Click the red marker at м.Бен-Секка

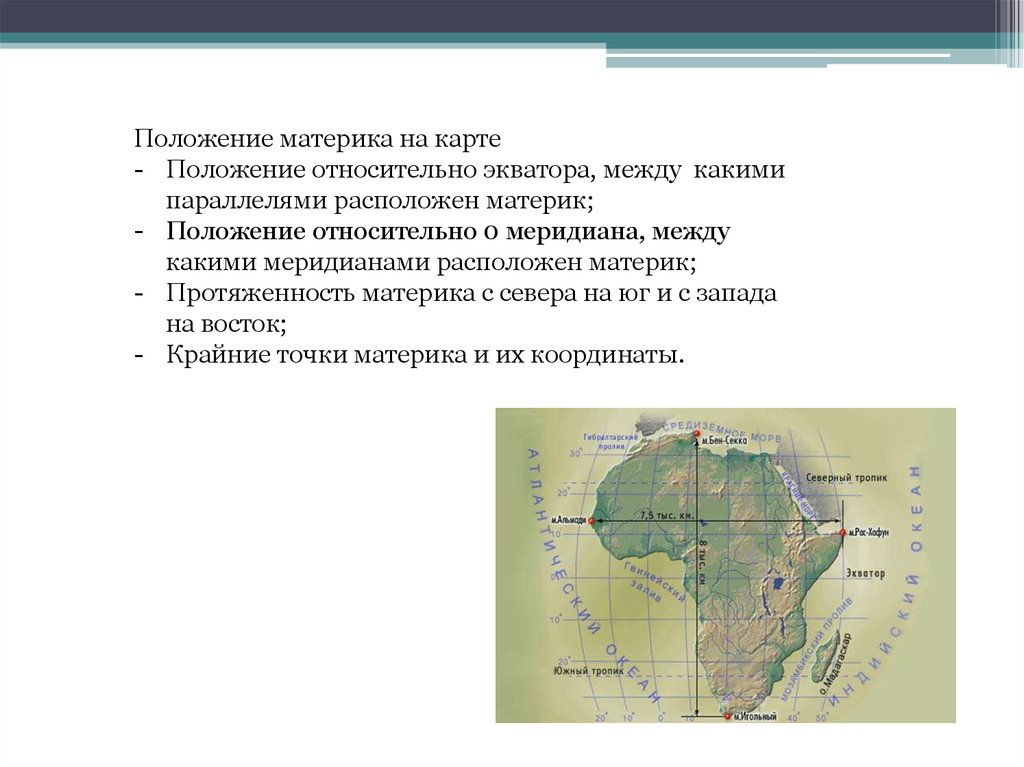[697, 433]
